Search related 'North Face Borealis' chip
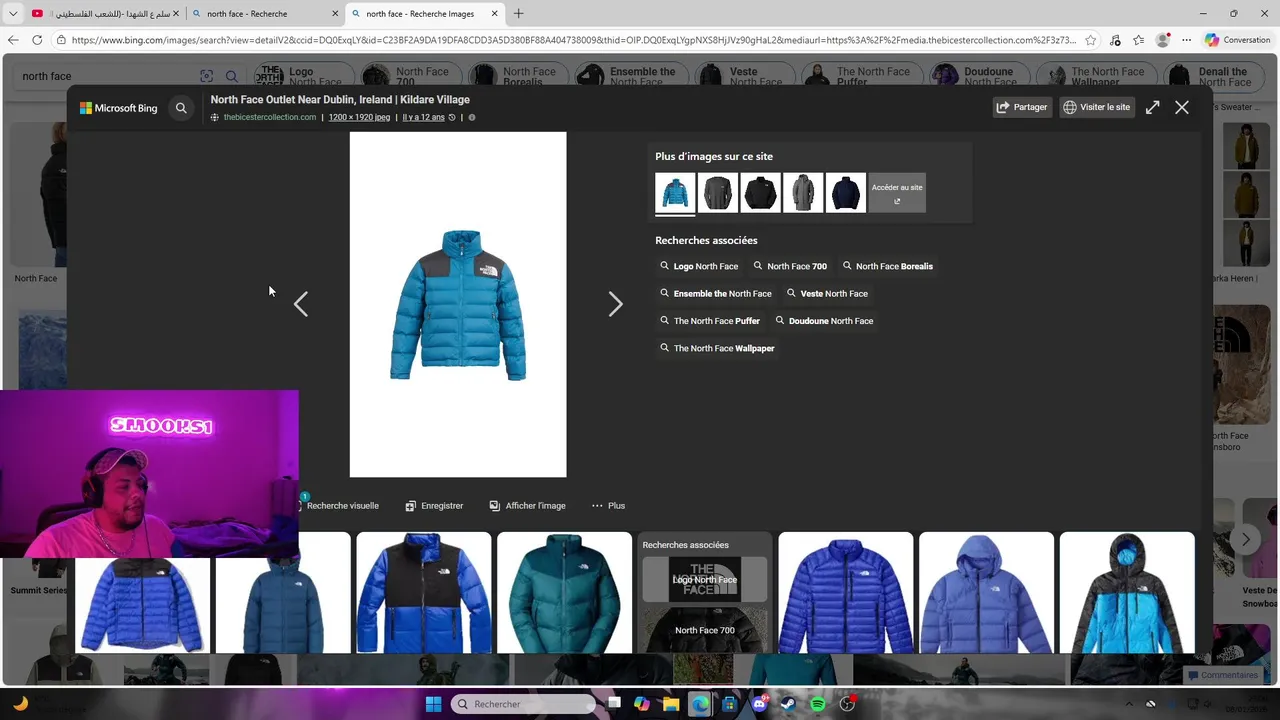This screenshot has height=720, width=1280. click(x=888, y=266)
